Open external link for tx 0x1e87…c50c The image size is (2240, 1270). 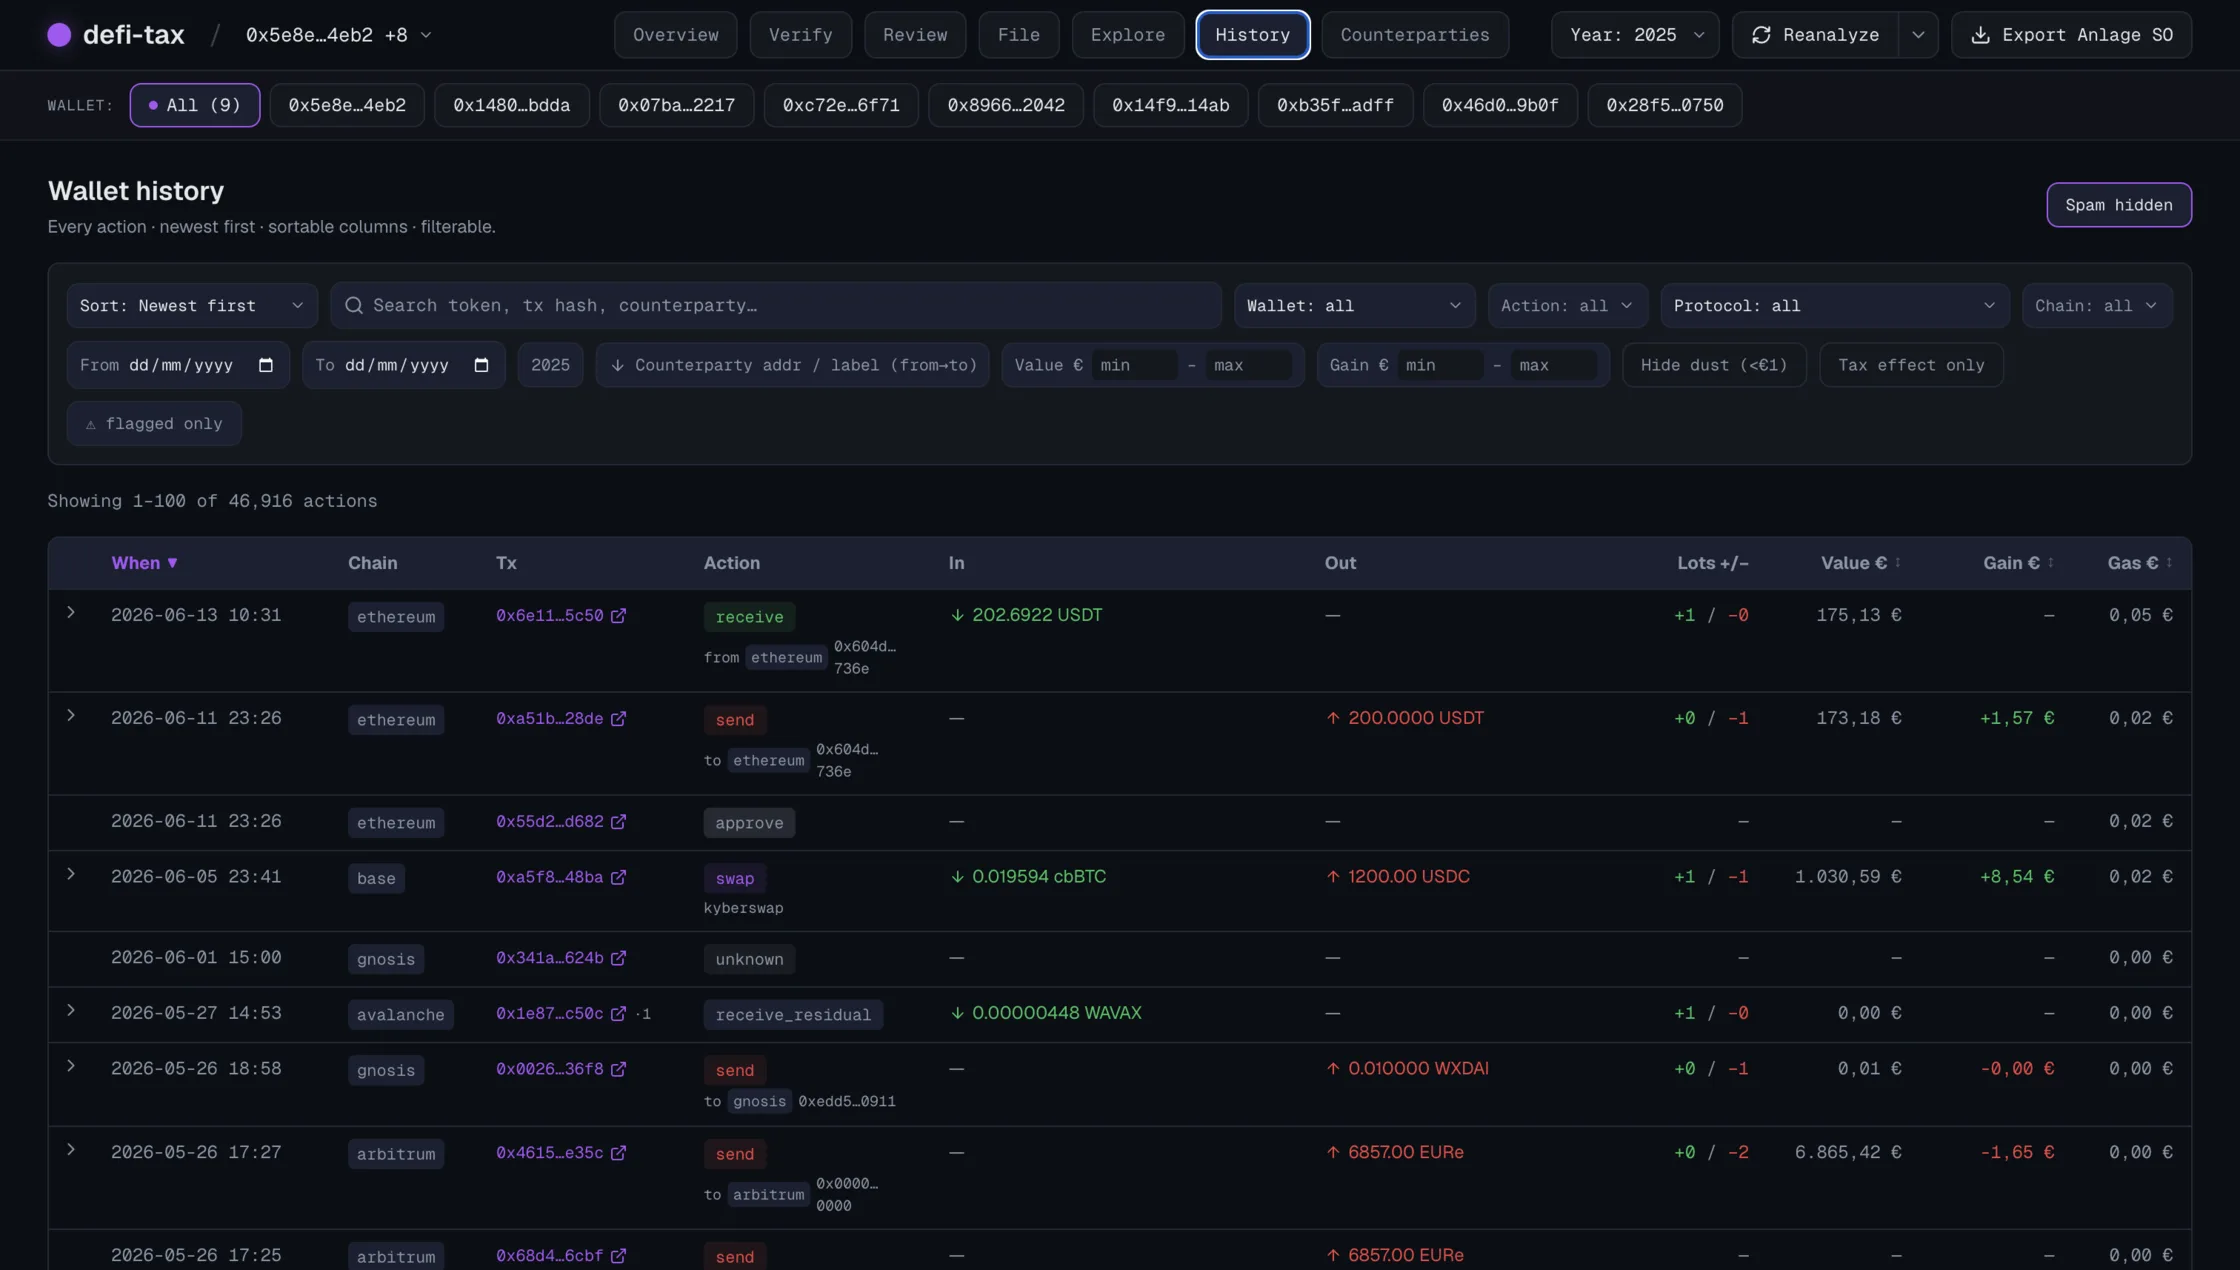pyautogui.click(x=618, y=1014)
